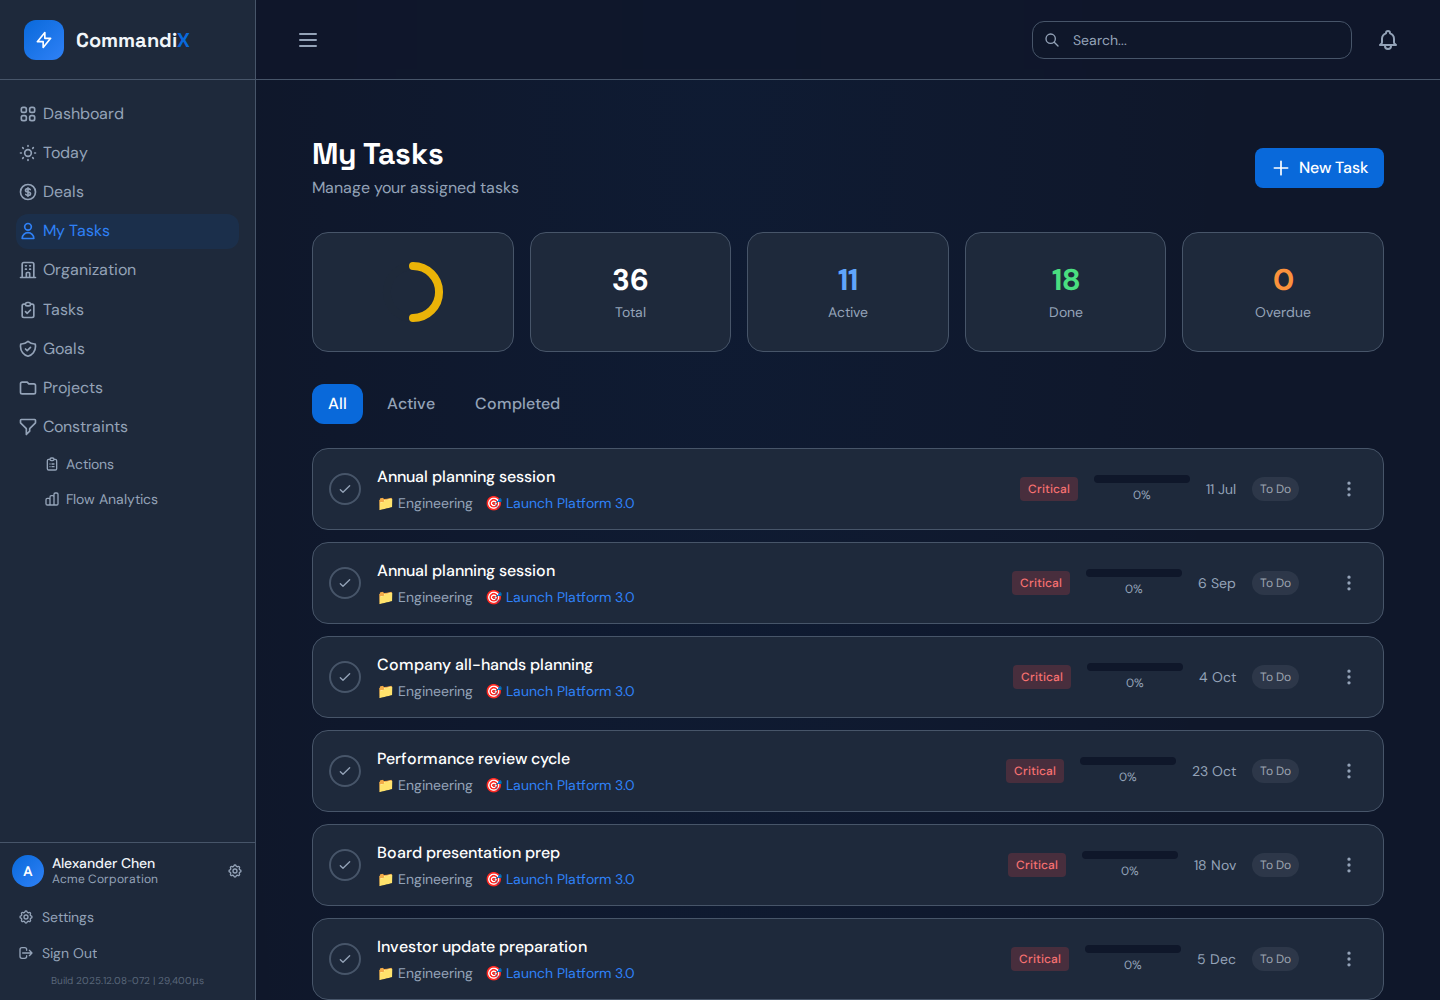Click the gear icon beside Alexander Chen

pyautogui.click(x=235, y=871)
